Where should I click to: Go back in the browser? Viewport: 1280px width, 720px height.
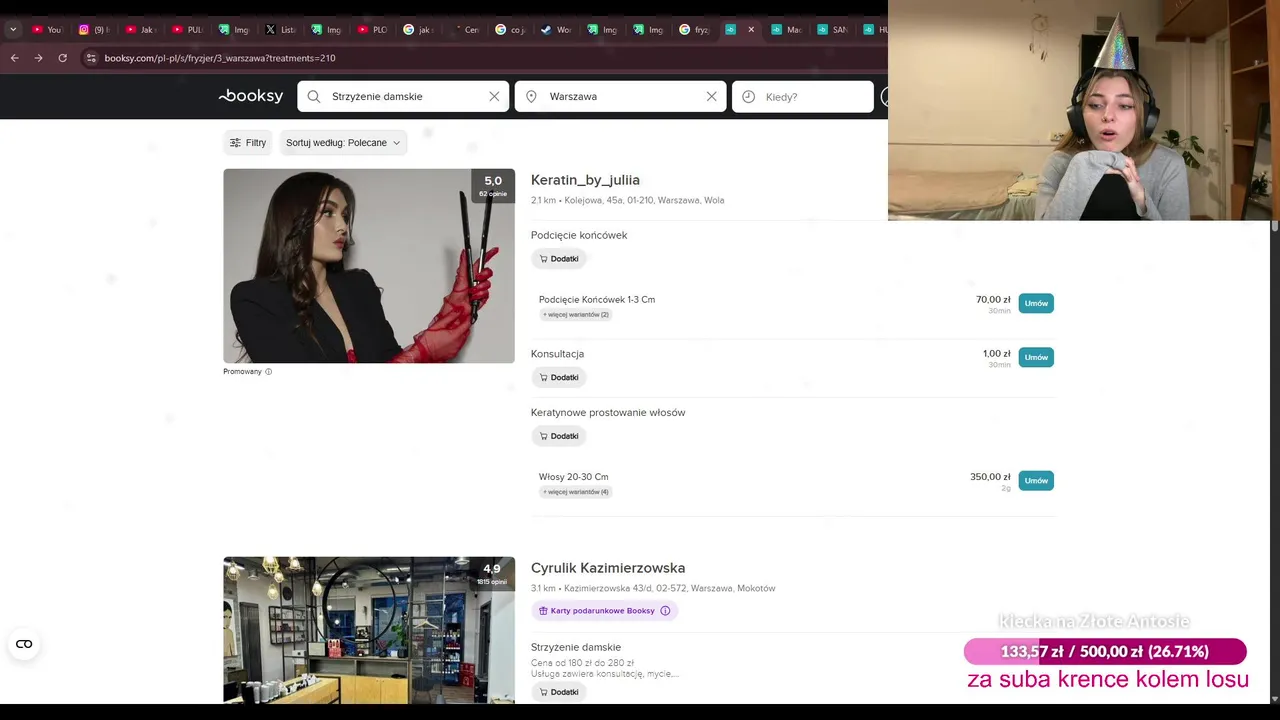pos(14,58)
